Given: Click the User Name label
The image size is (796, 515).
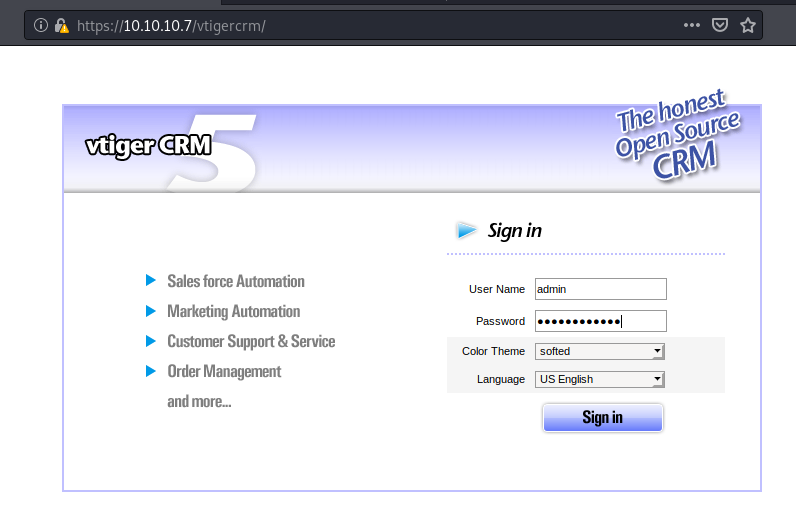Looking at the screenshot, I should tap(496, 289).
